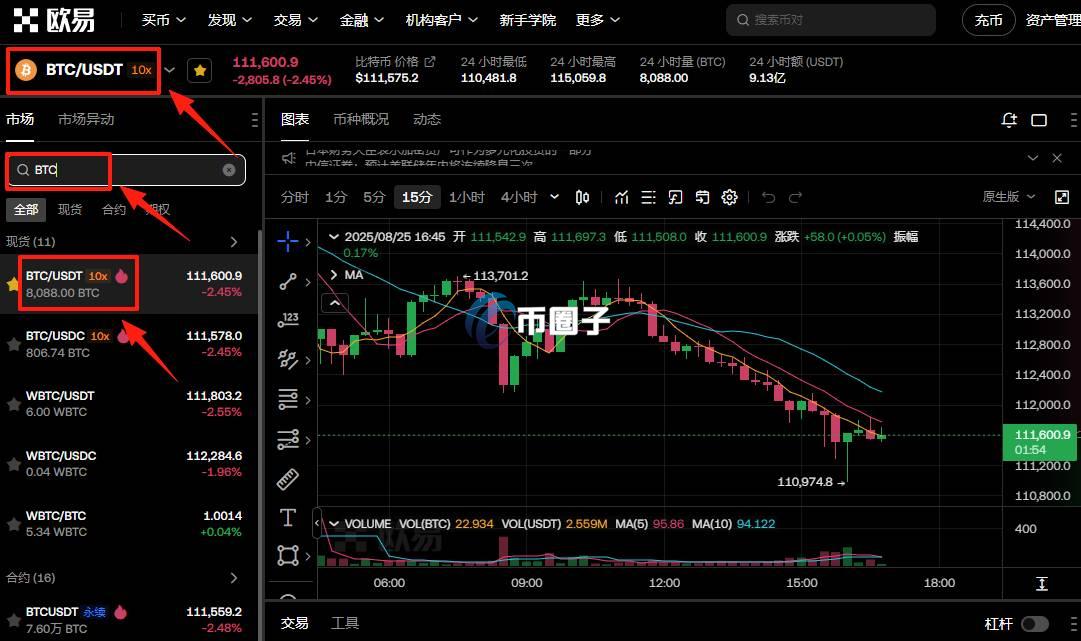Click the 充币 deposit button
Viewport: 1081px width, 641px height.
(988, 20)
